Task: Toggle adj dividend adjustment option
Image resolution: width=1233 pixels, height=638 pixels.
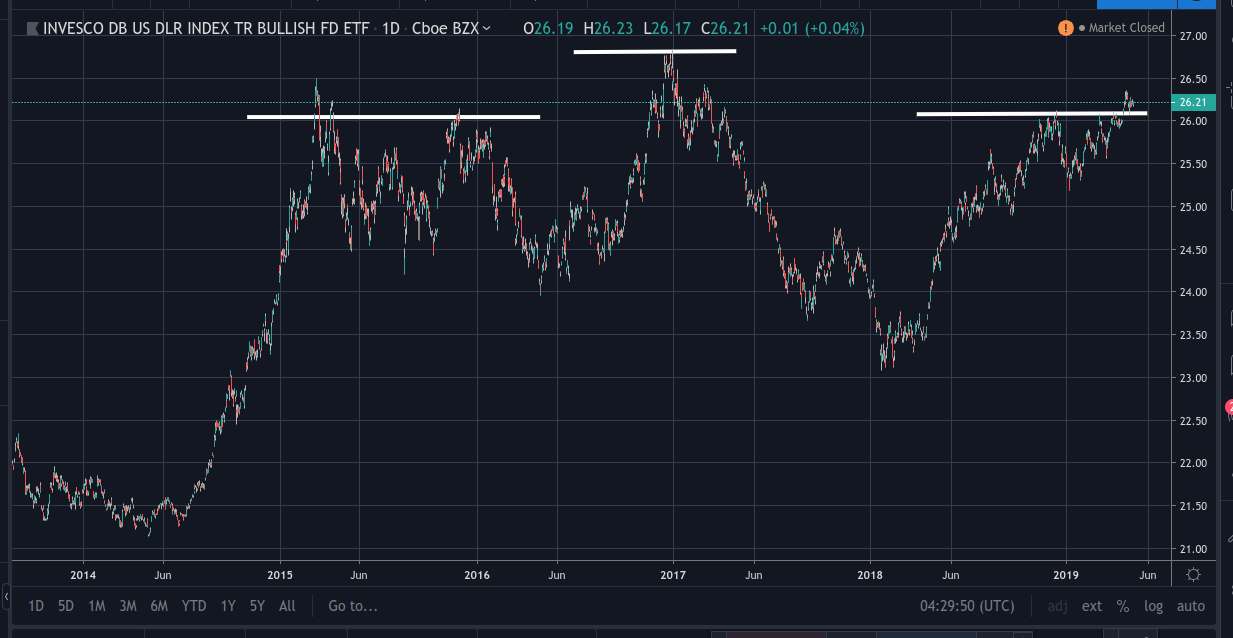Action: pos(1058,606)
